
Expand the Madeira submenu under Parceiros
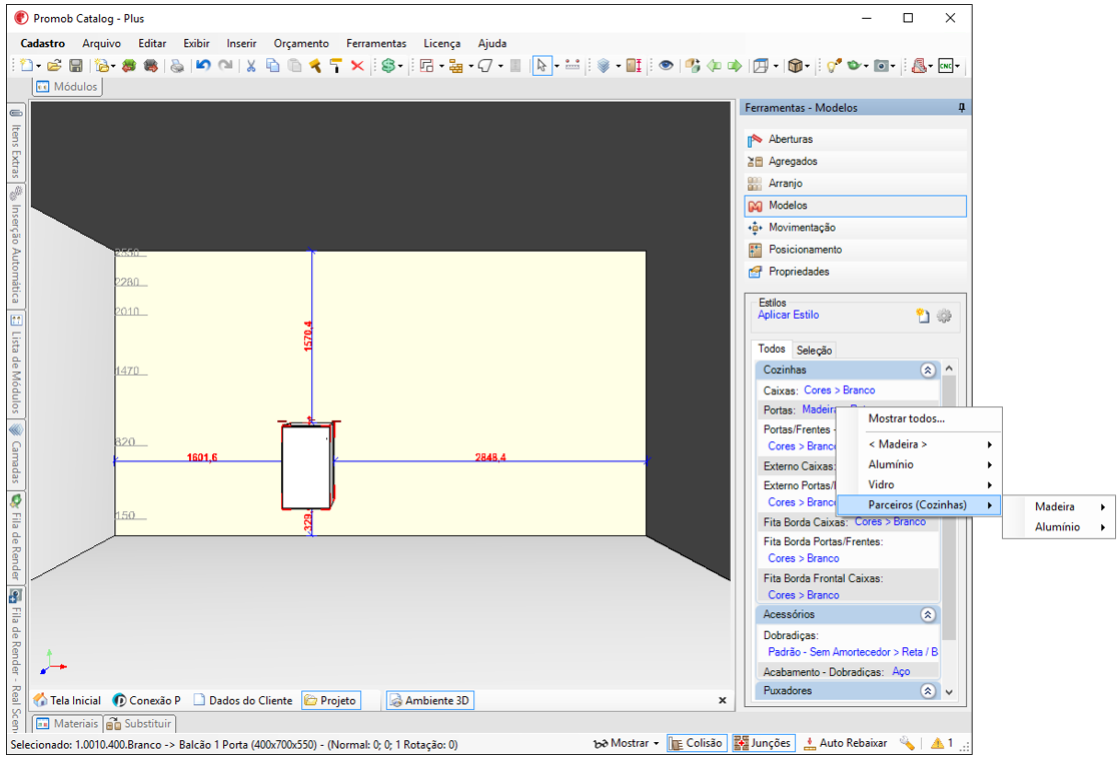tap(1059, 506)
